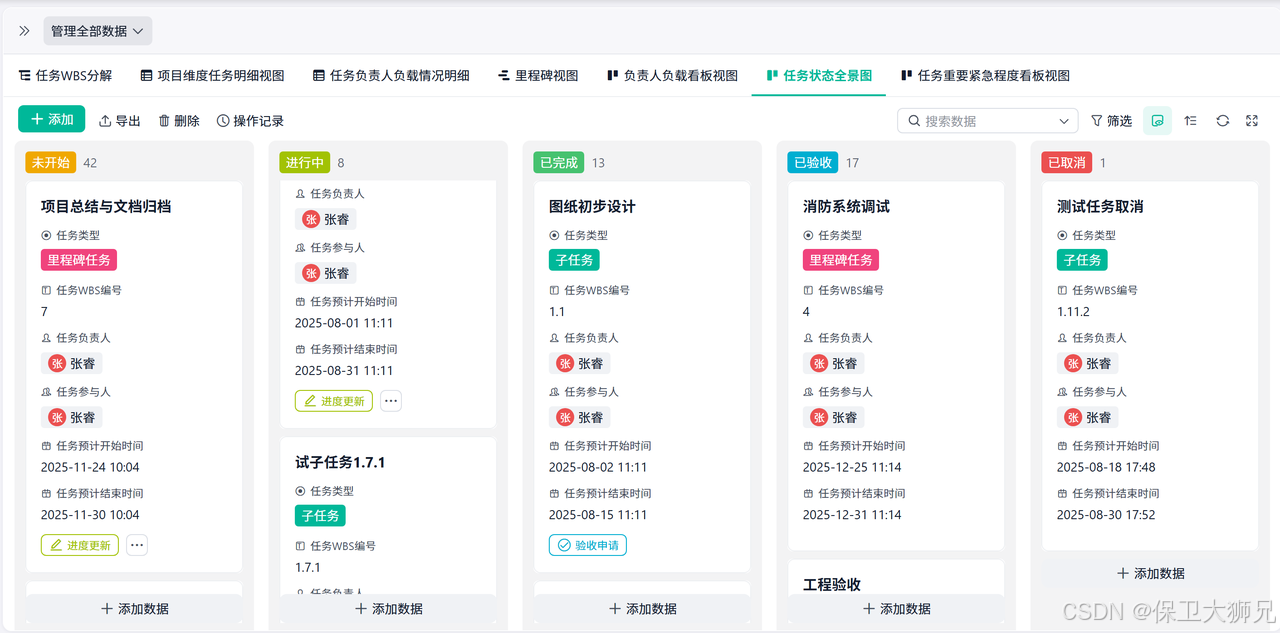Click date 2025-08-30 17:52
This screenshot has height=633, width=1280.
coord(1106,515)
